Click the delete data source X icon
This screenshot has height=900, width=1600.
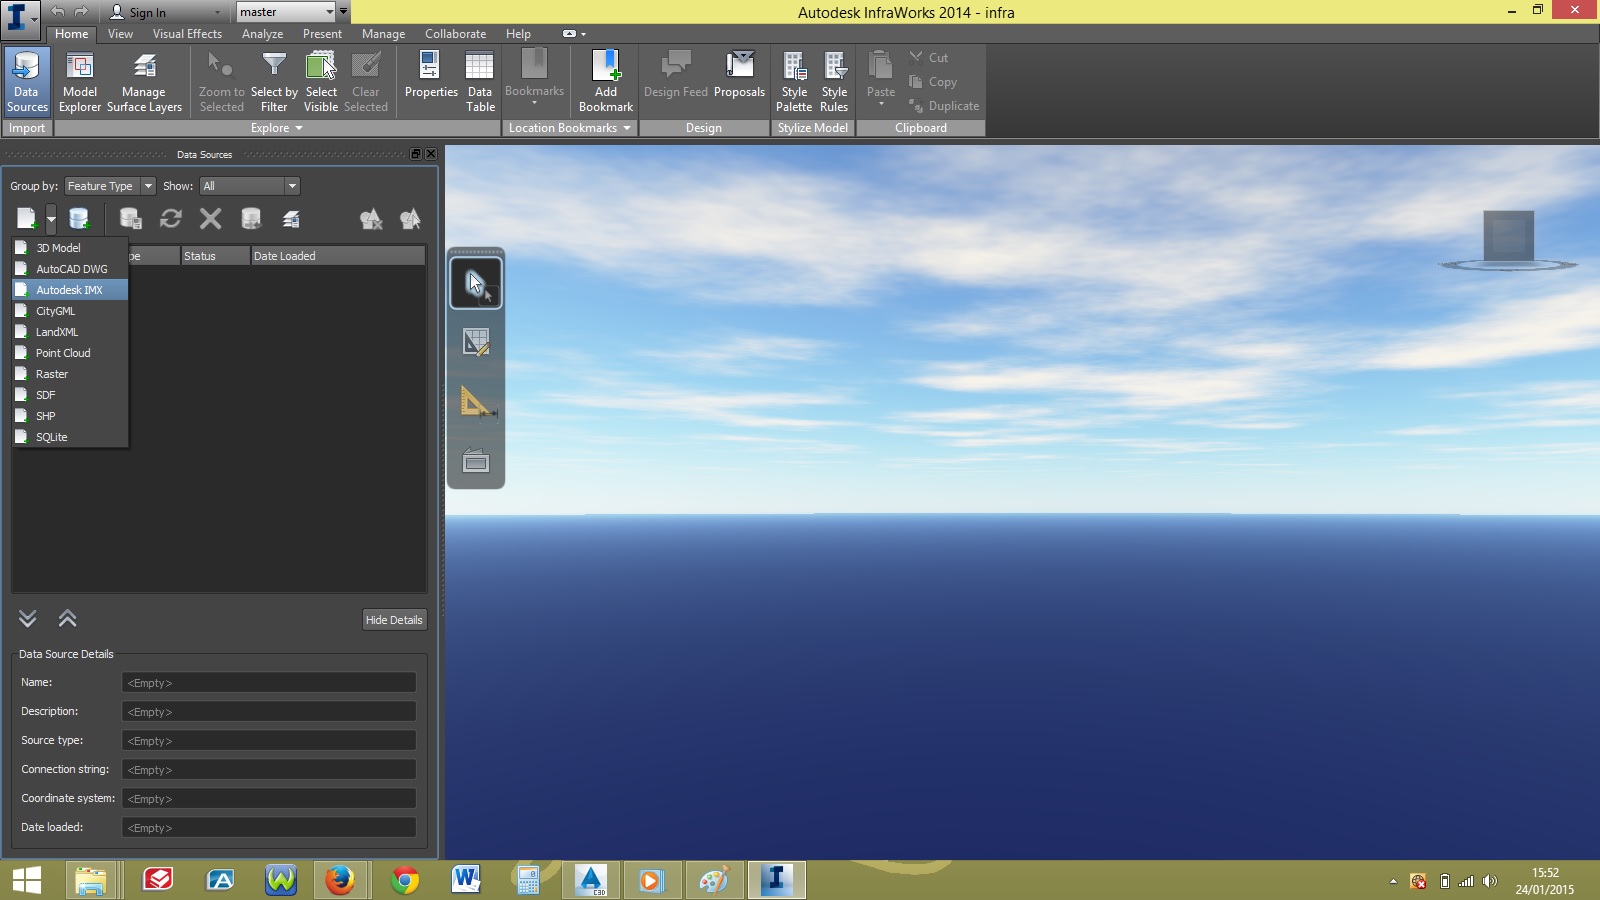(x=210, y=218)
